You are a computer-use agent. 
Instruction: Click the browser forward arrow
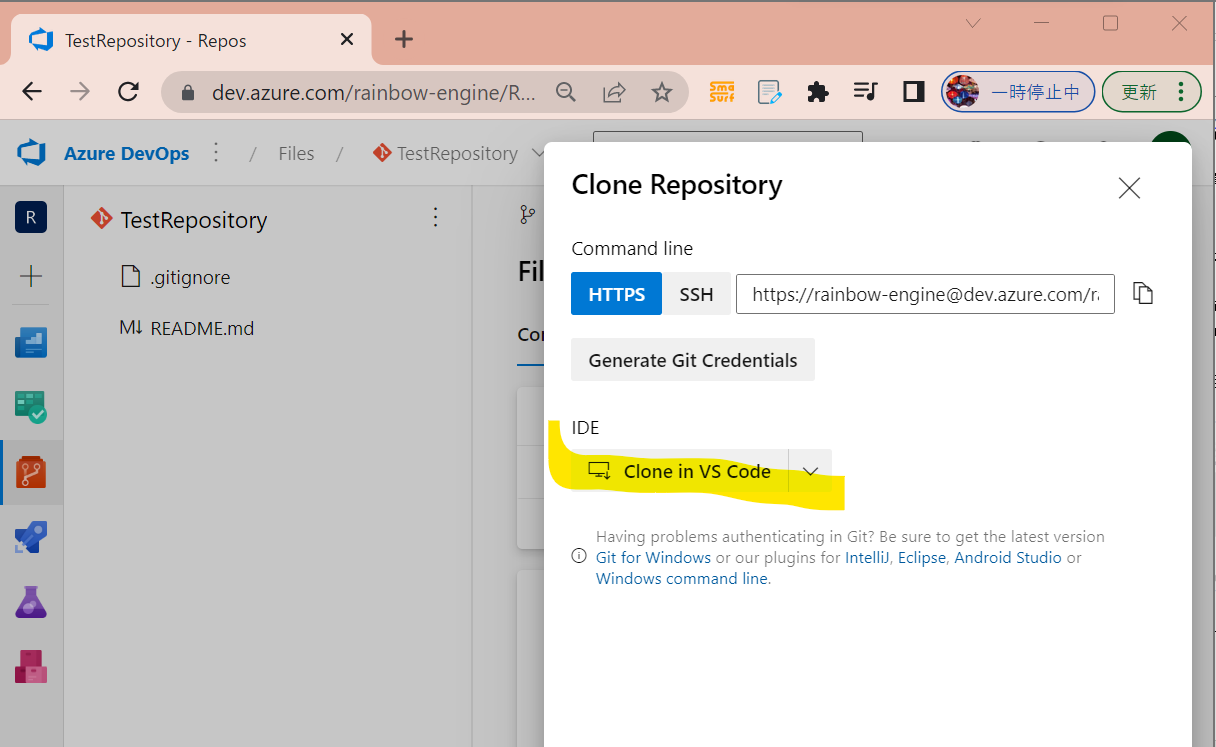[x=80, y=92]
